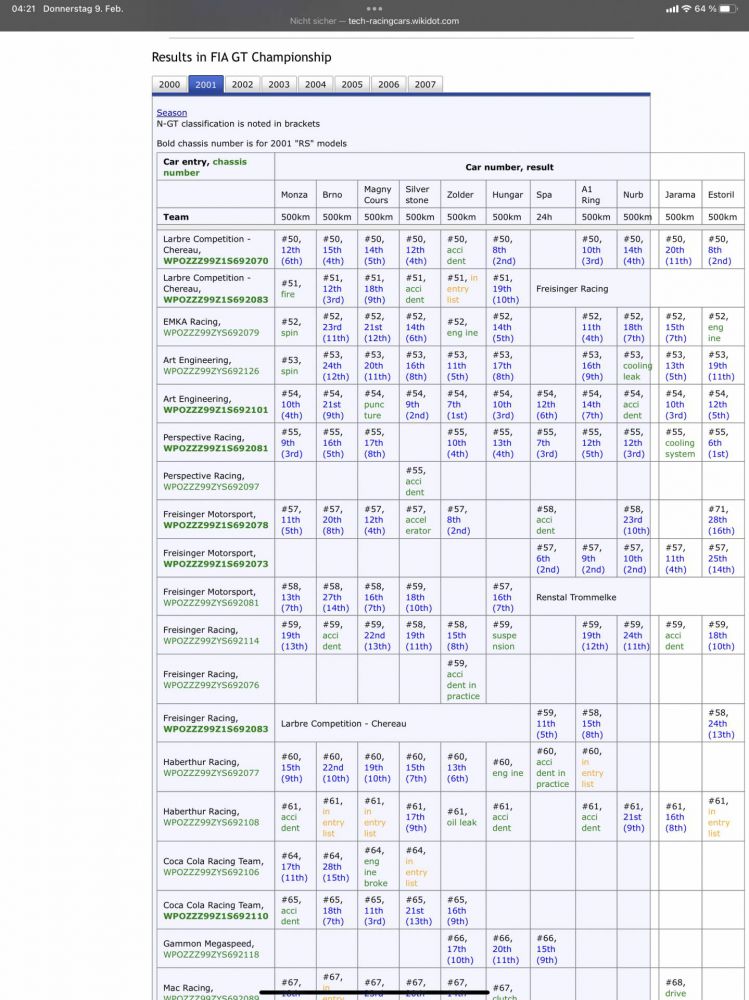
Task: Open the 2004 results tab
Action: pyautogui.click(x=315, y=85)
